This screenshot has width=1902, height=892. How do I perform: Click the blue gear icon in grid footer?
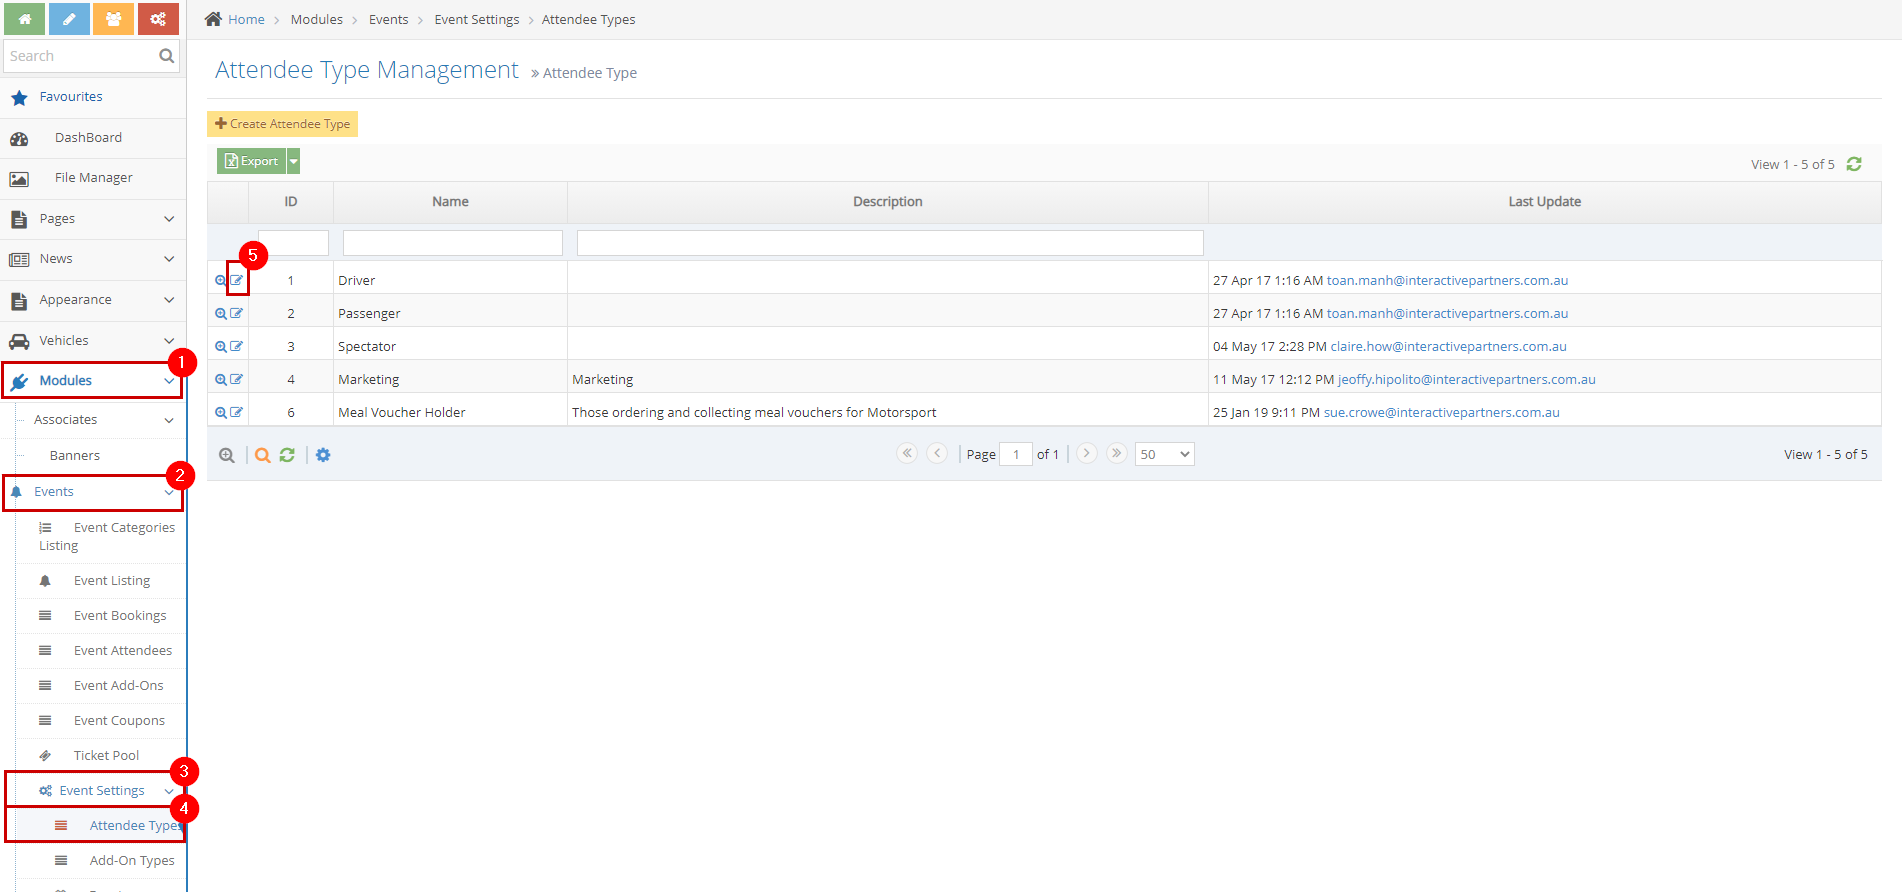323,455
